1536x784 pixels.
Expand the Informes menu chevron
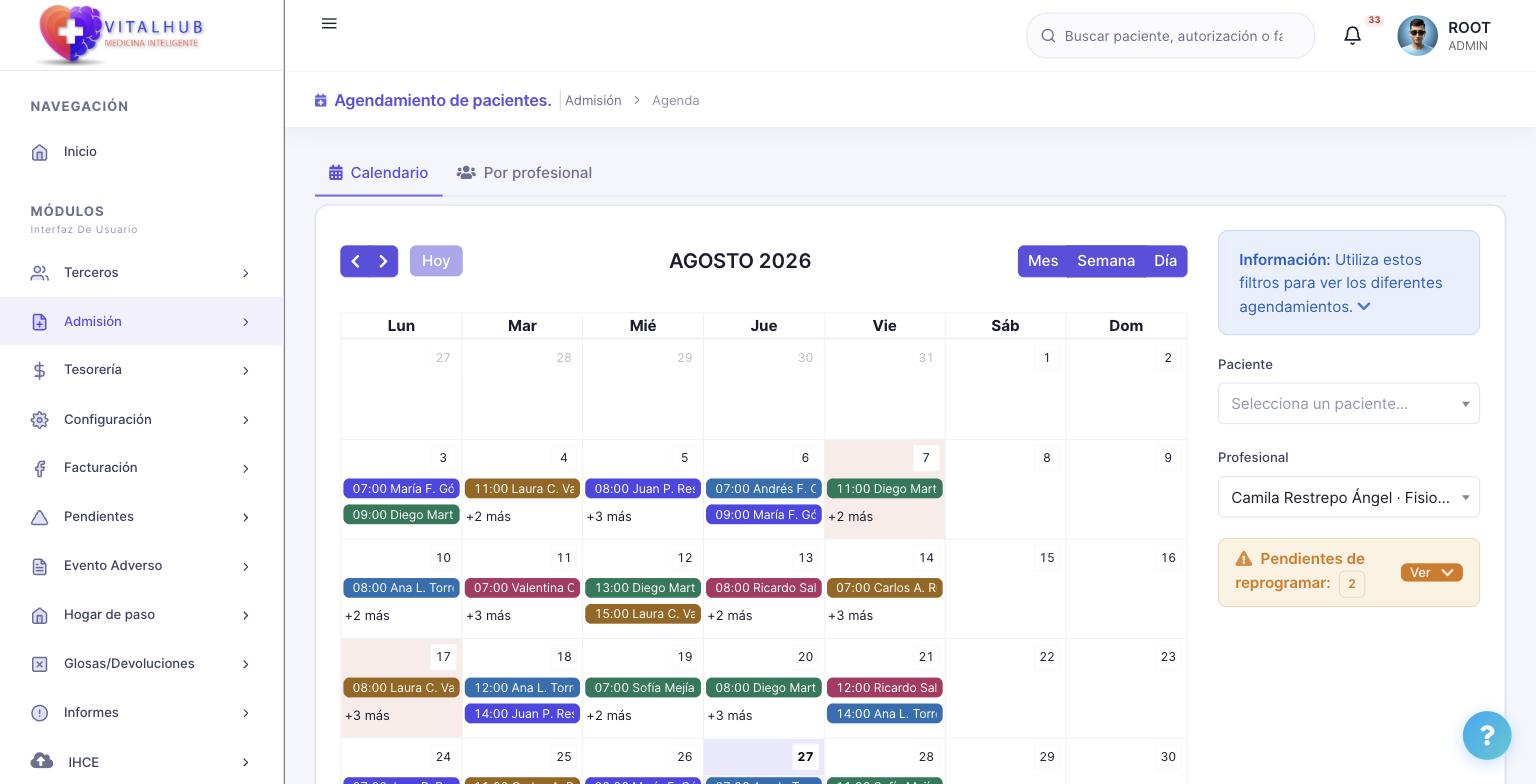tap(246, 713)
